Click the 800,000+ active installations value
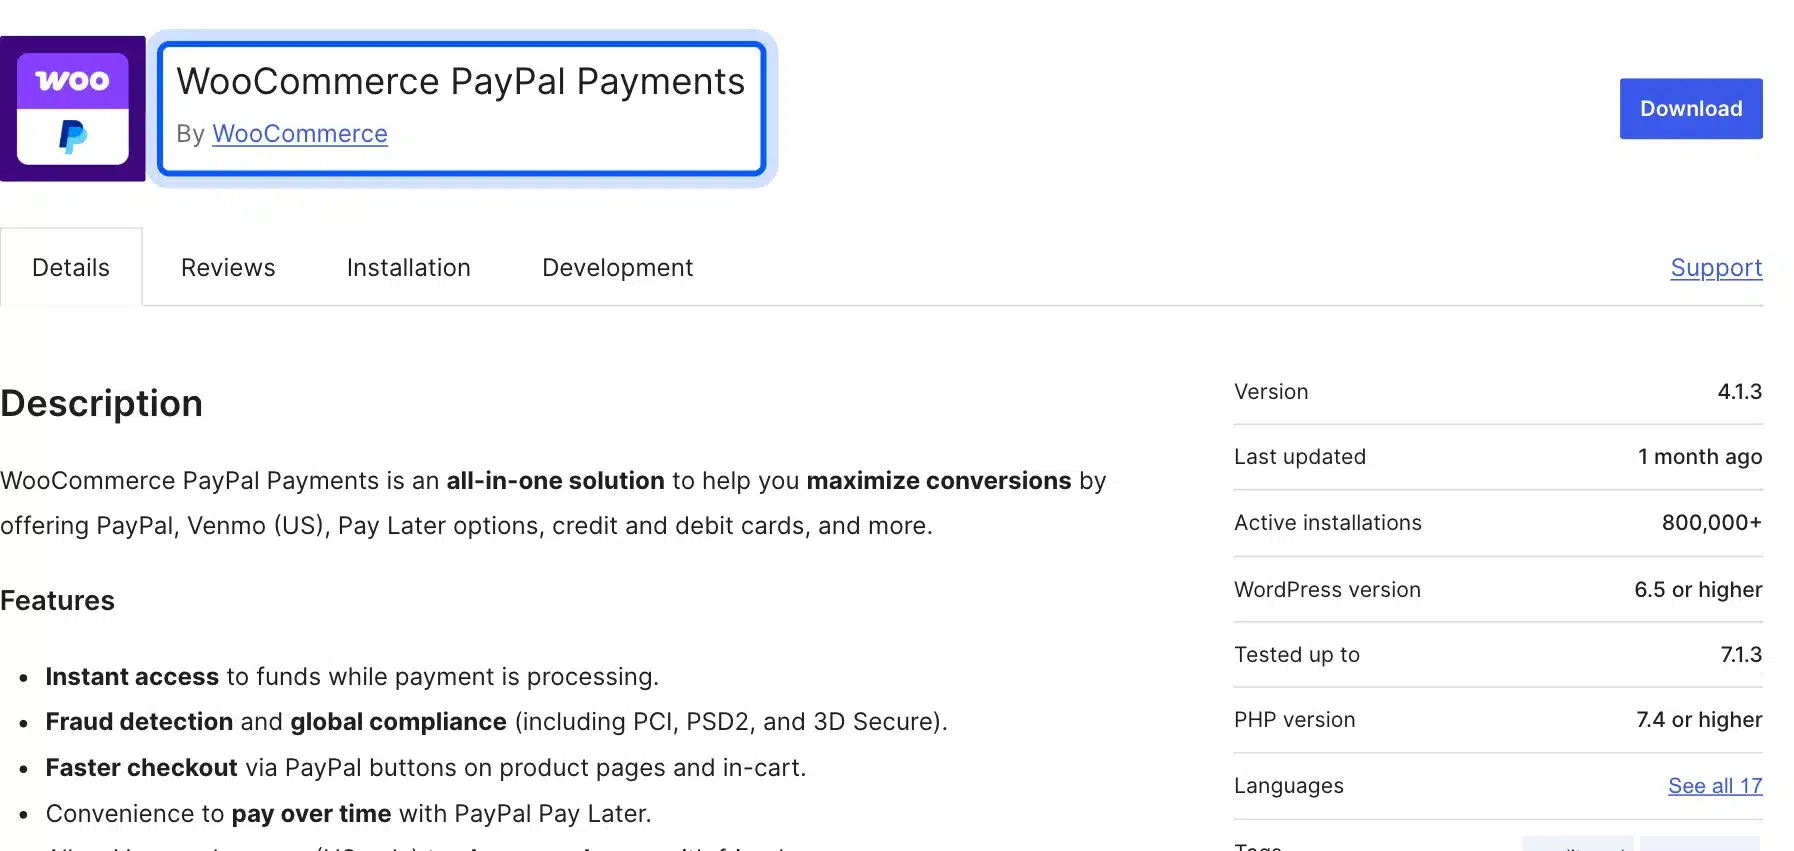 pos(1712,523)
